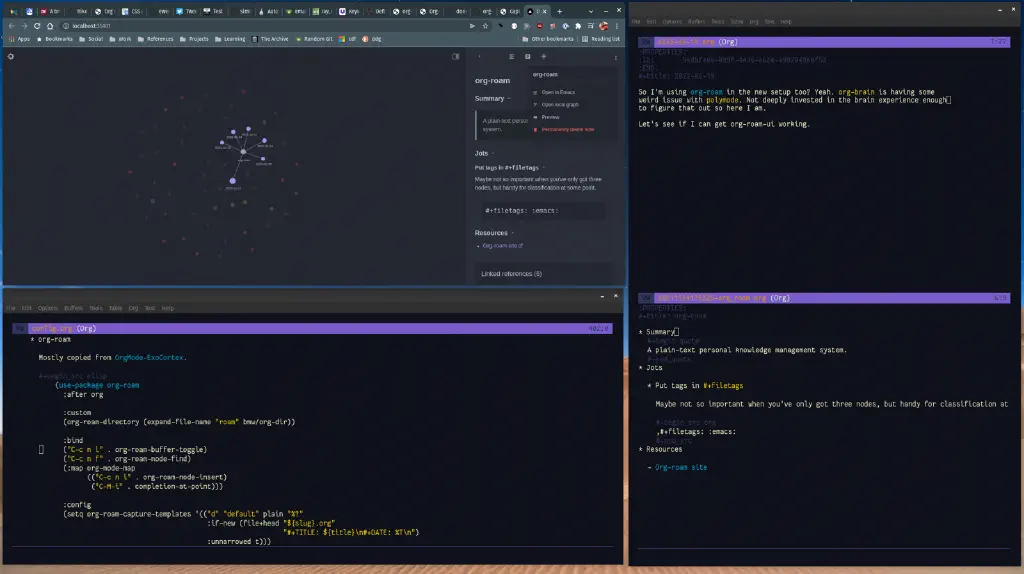Image resolution: width=1024 pixels, height=574 pixels.
Task: Open the Random Git bookmark
Action: (315, 39)
